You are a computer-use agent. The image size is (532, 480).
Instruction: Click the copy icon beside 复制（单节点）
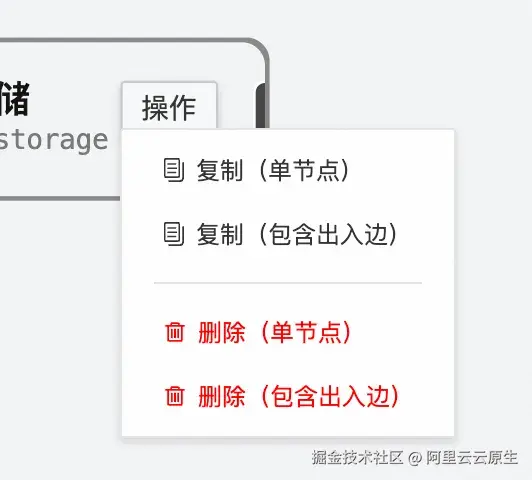click(x=174, y=170)
